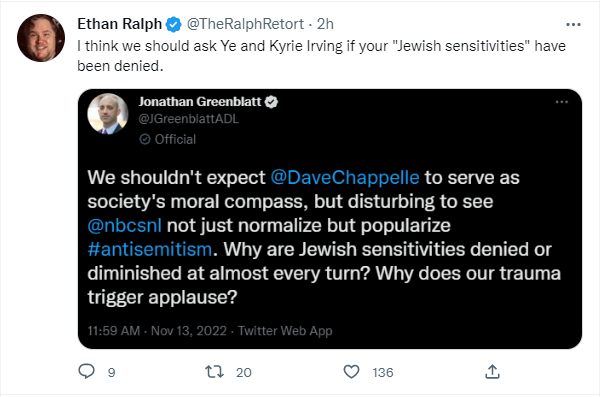Open Ethan Ralph's profile picture
The height and width of the screenshot is (397, 615).
click(x=41, y=38)
